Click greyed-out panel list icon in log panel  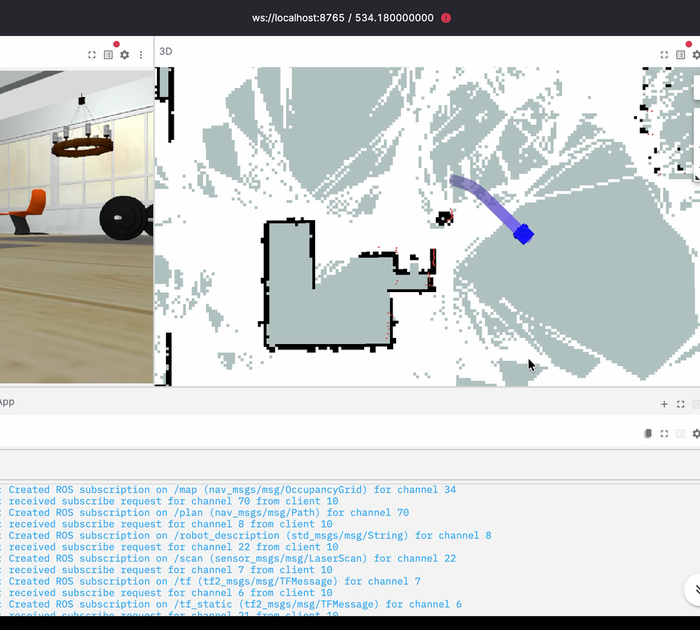(x=680, y=434)
